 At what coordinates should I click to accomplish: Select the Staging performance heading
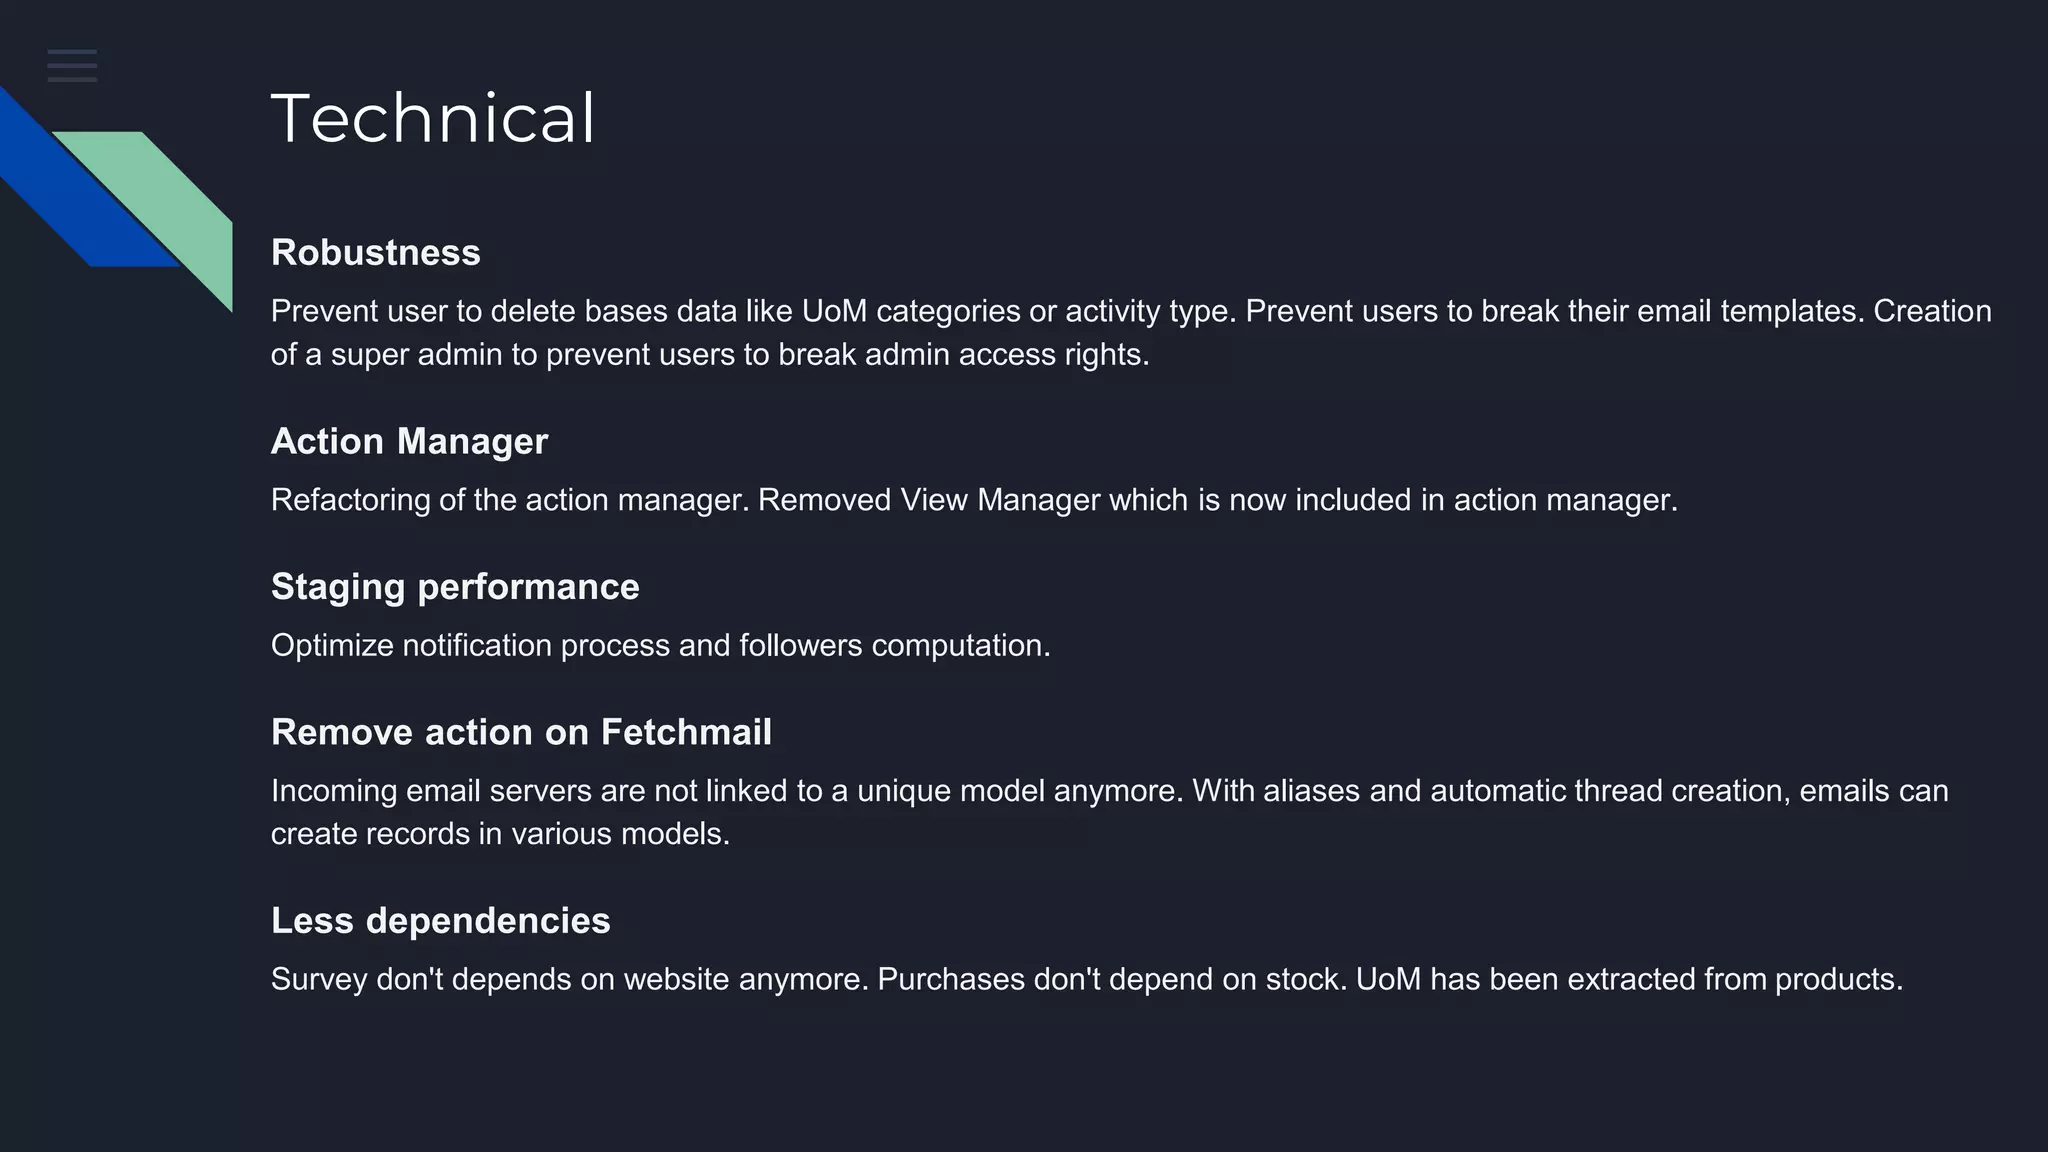click(x=455, y=587)
